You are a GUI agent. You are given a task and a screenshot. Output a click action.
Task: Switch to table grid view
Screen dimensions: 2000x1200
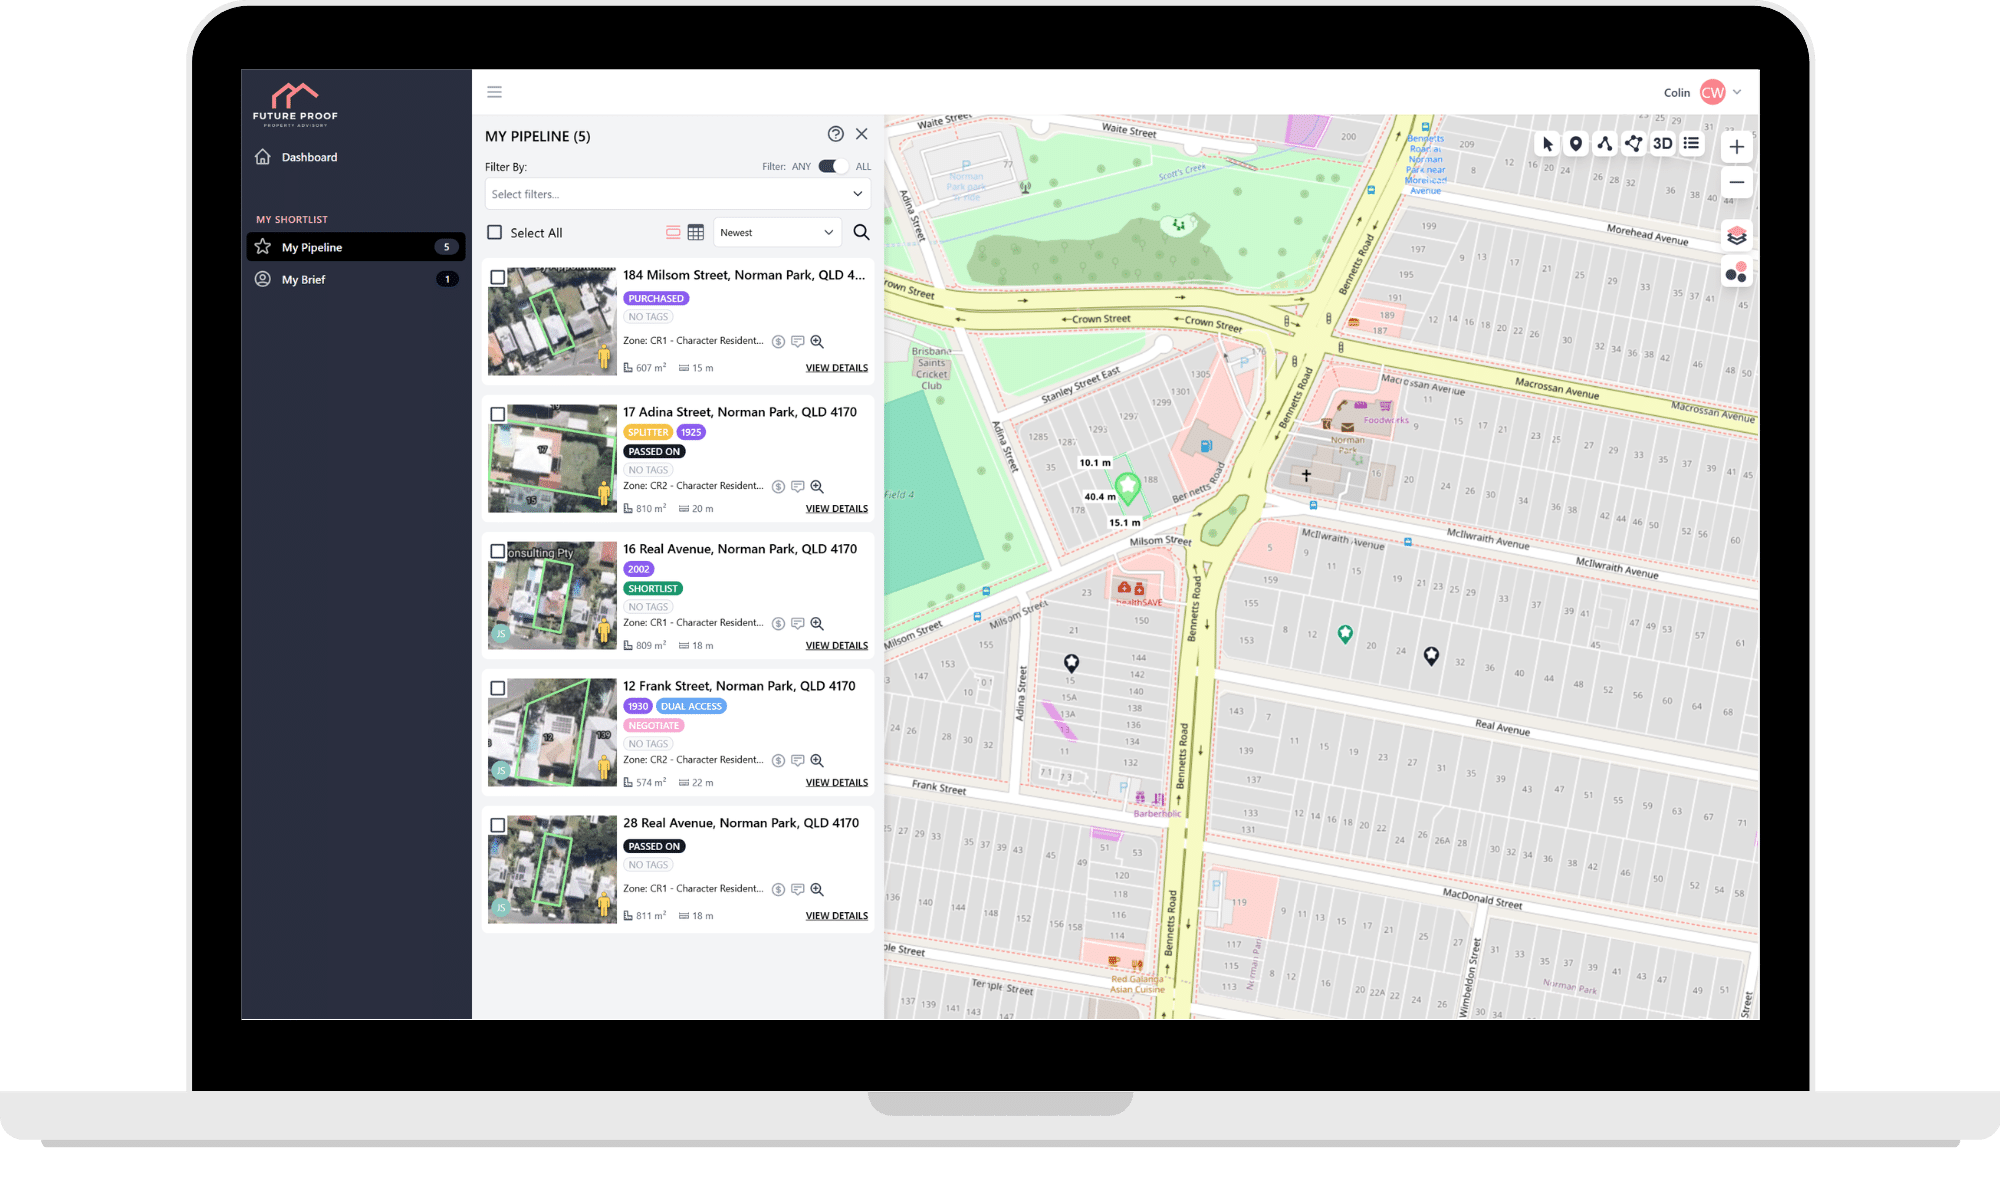696,232
